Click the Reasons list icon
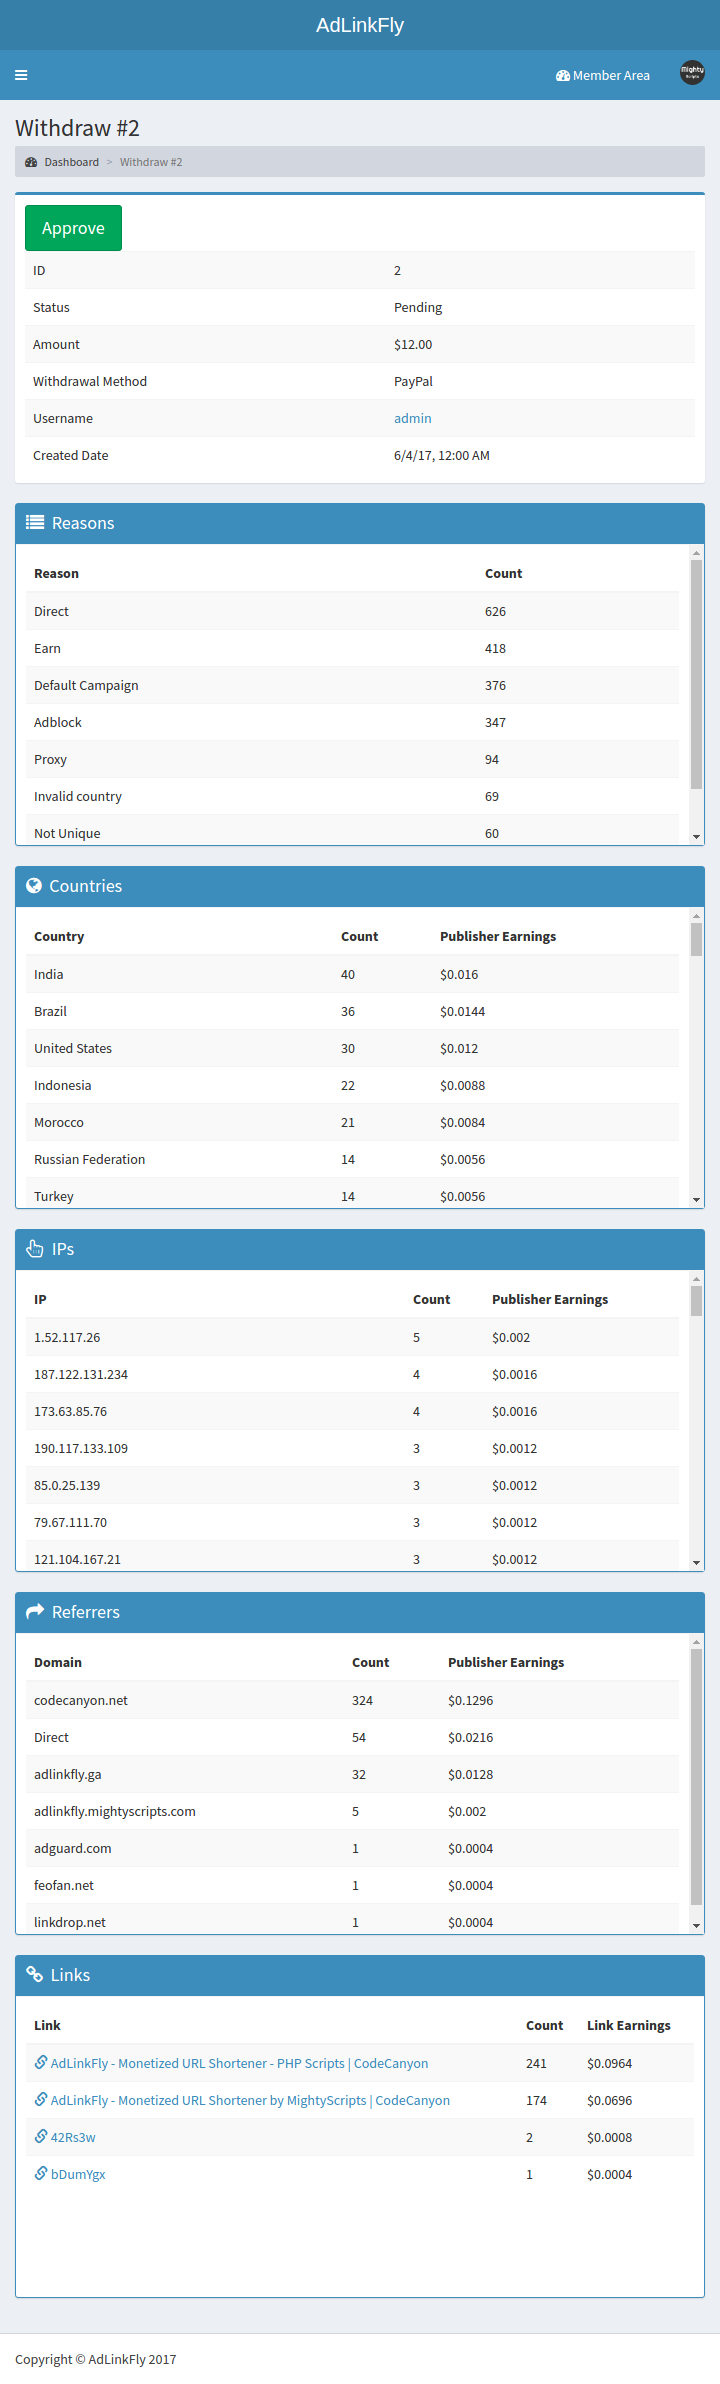The image size is (720, 2384). pyautogui.click(x=35, y=522)
